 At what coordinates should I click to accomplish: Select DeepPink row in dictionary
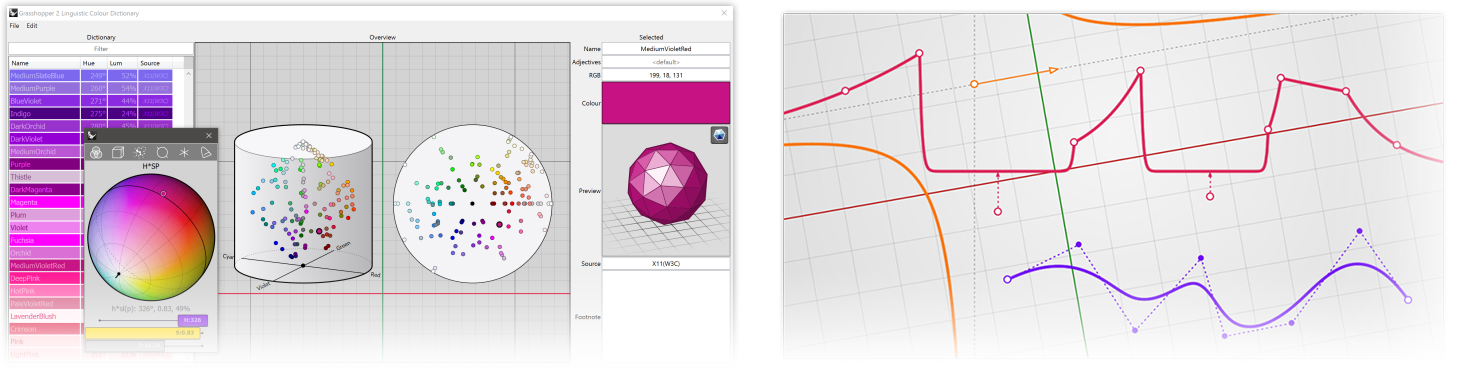tap(47, 278)
